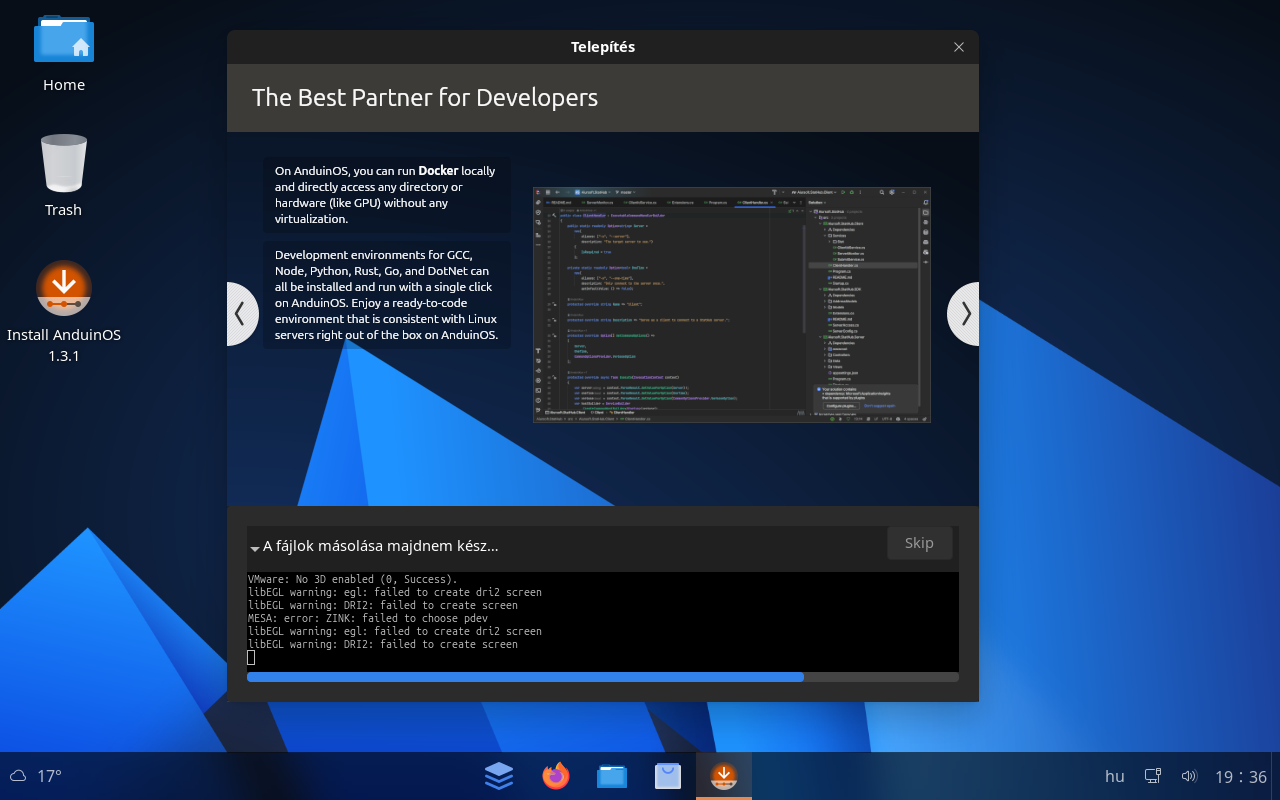Click the terminal cursor block in output
The image size is (1280, 800).
[251, 657]
